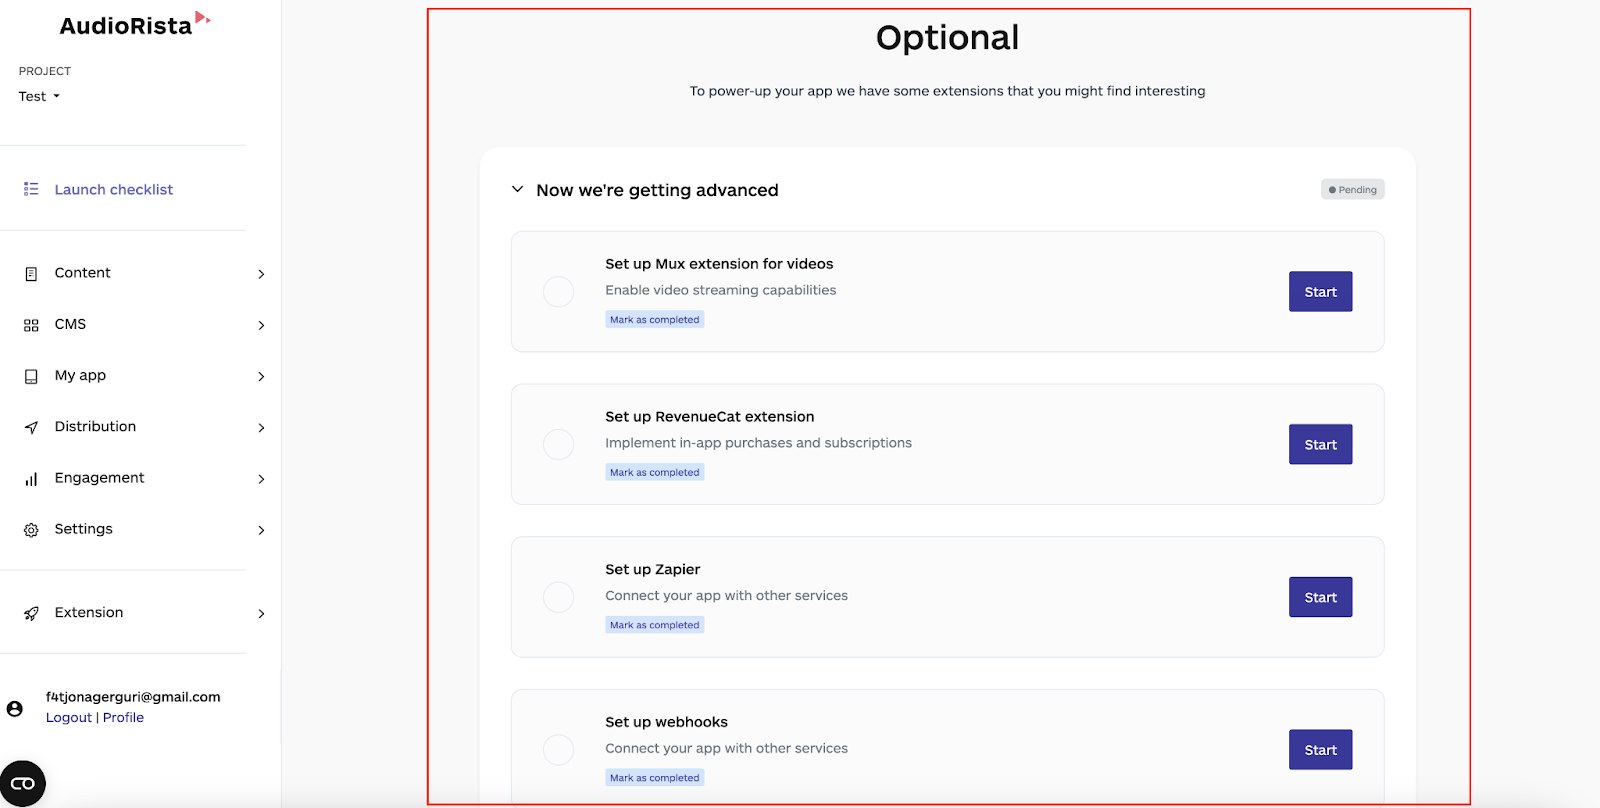Image resolution: width=1600 pixels, height=808 pixels.
Task: Expand the Distribution menu chevron
Action: (x=261, y=428)
